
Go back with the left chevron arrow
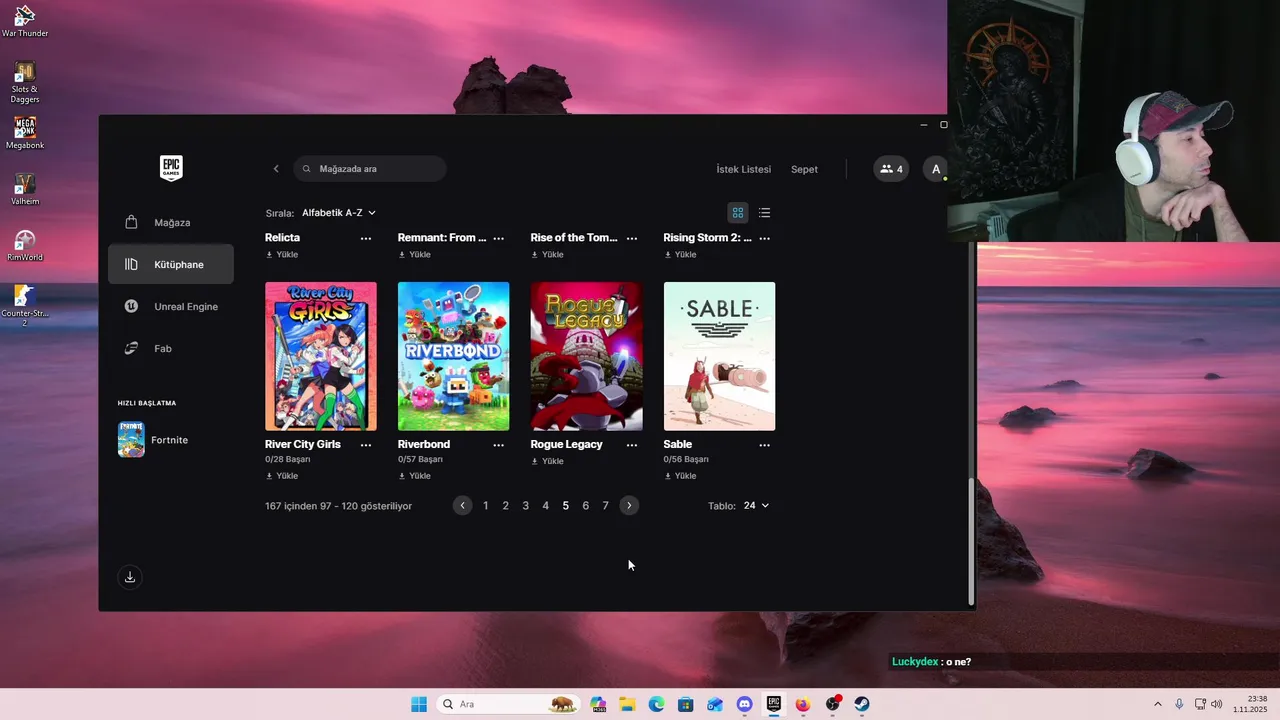coord(276,169)
